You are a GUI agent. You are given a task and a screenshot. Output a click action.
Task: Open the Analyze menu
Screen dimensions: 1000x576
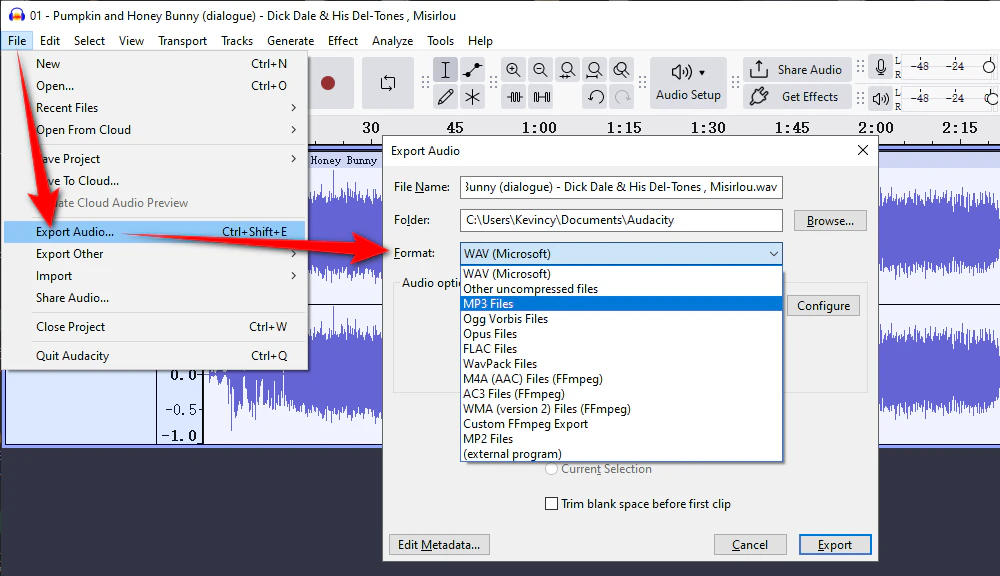pyautogui.click(x=392, y=41)
